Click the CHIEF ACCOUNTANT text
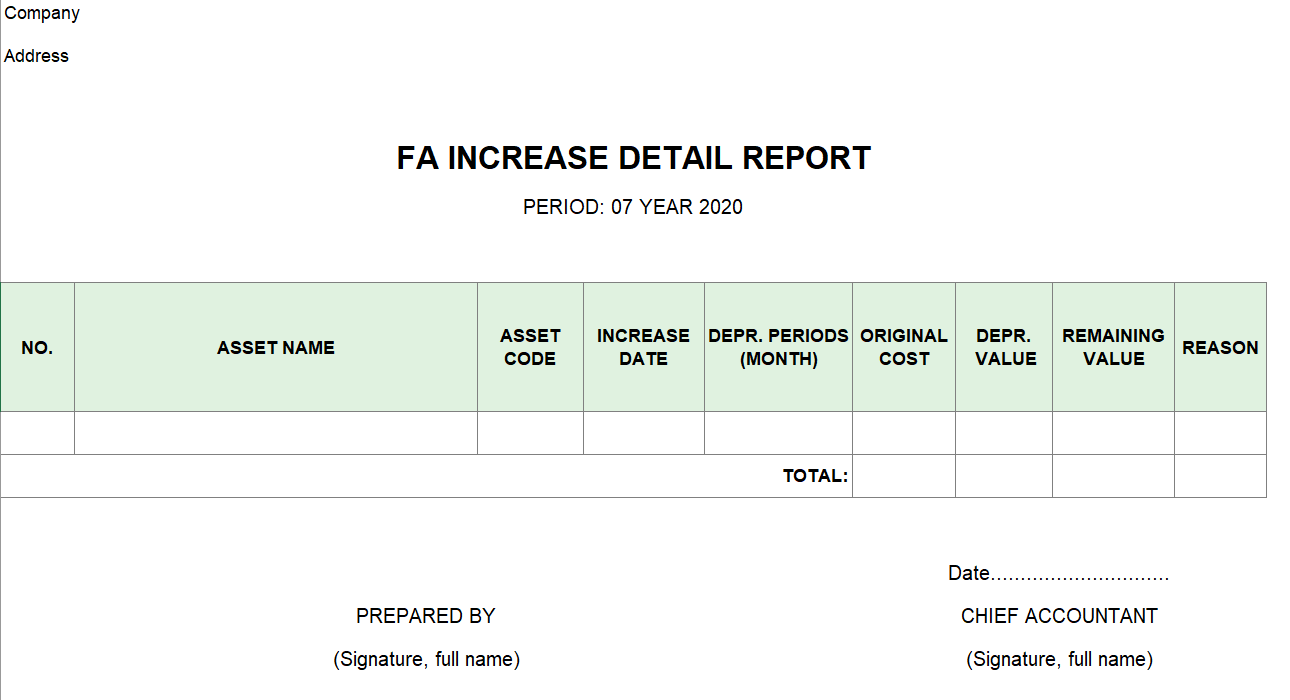 point(1059,616)
